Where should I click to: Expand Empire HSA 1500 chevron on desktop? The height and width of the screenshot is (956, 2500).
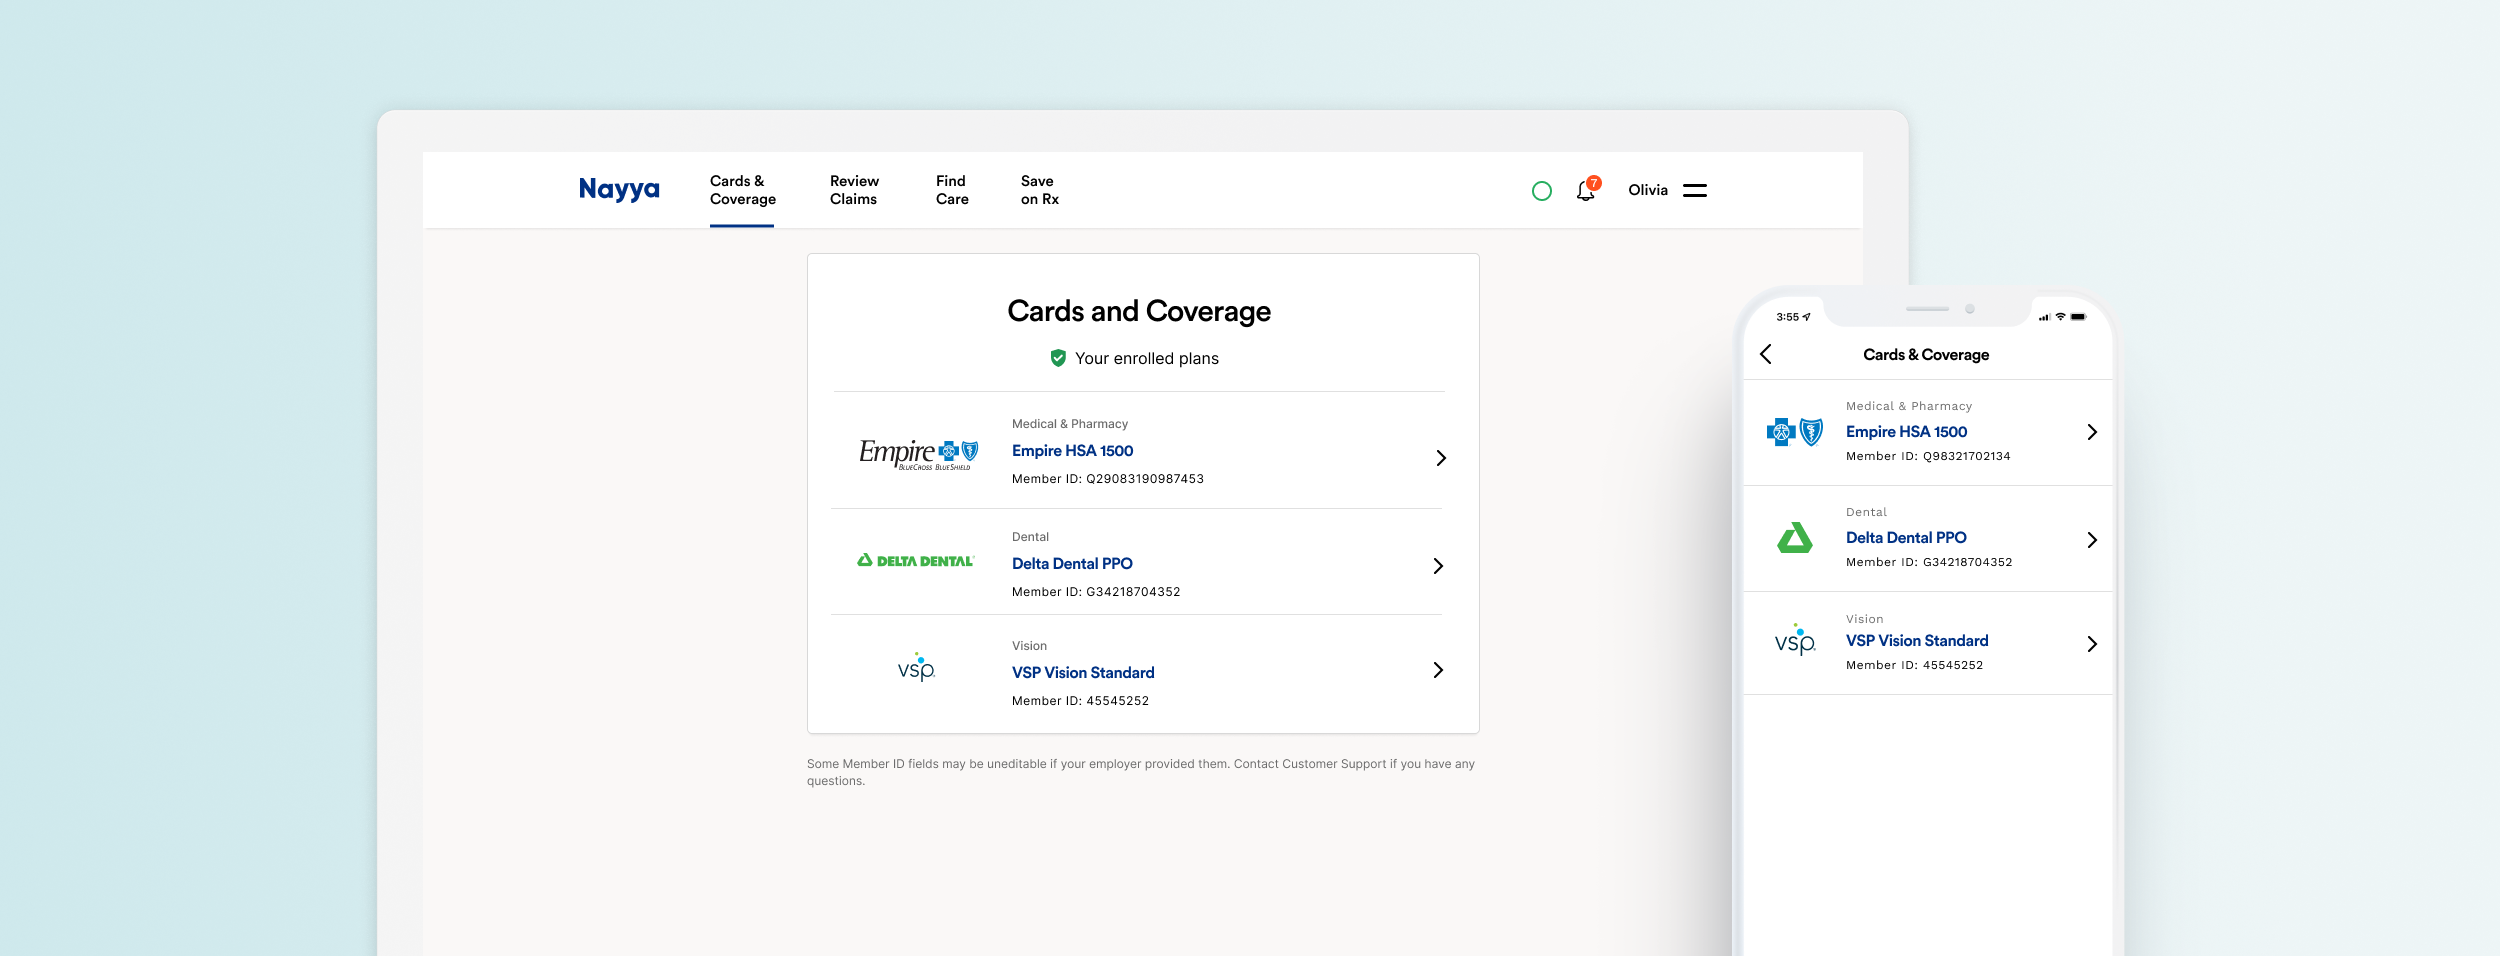click(1441, 458)
